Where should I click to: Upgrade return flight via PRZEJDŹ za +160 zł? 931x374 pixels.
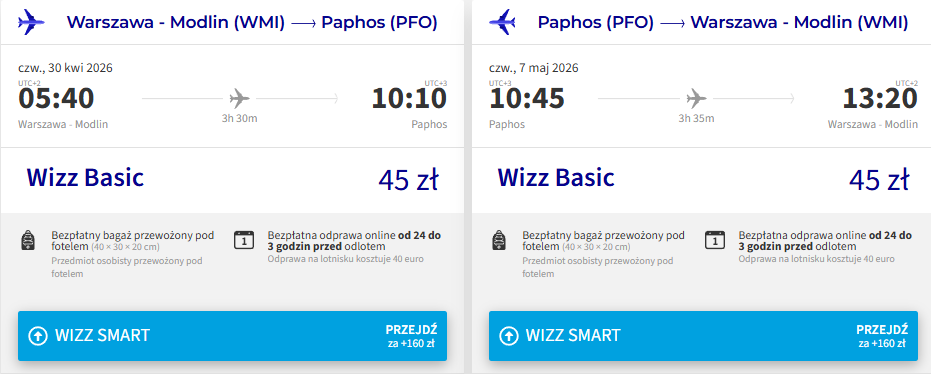[882, 336]
